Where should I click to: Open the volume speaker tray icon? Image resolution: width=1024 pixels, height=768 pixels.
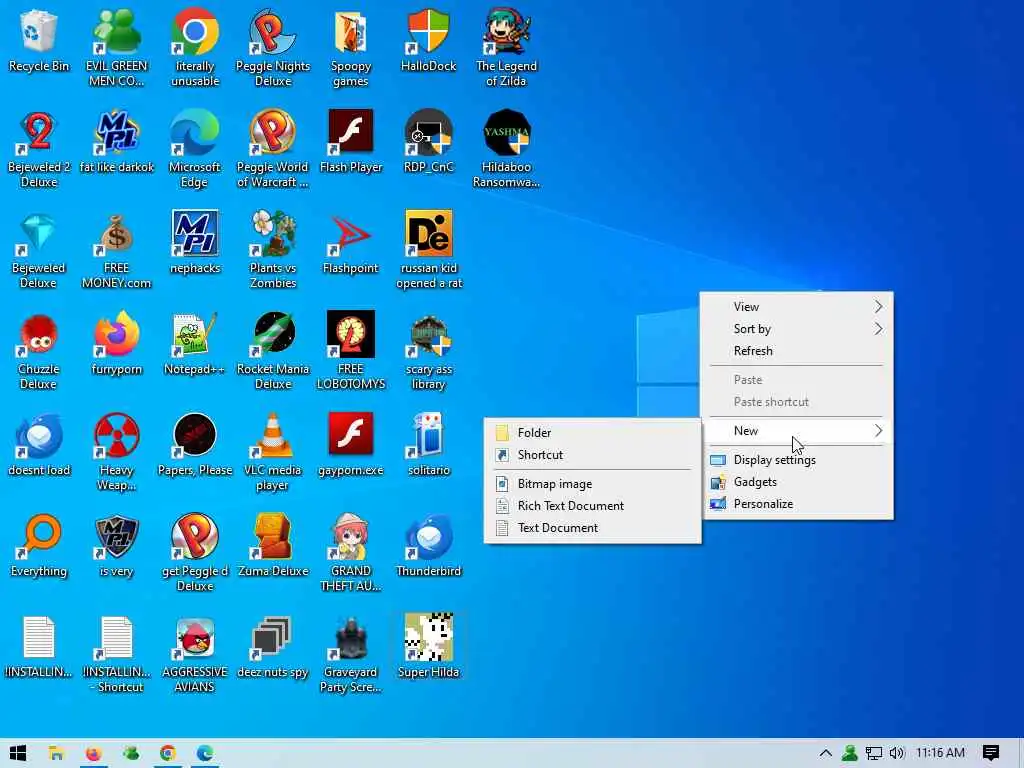(x=897, y=753)
